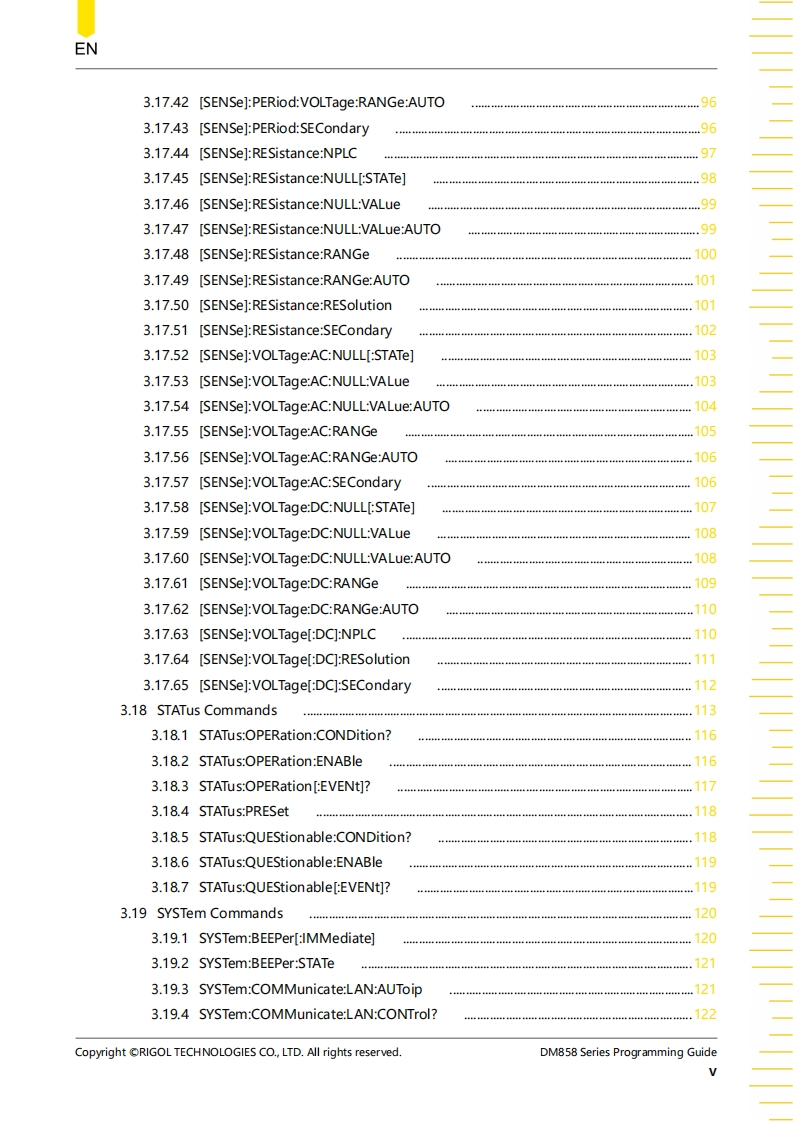Click the SYSTem:BEEPer:STATe entry
This screenshot has width=793, height=1122.
266,963
